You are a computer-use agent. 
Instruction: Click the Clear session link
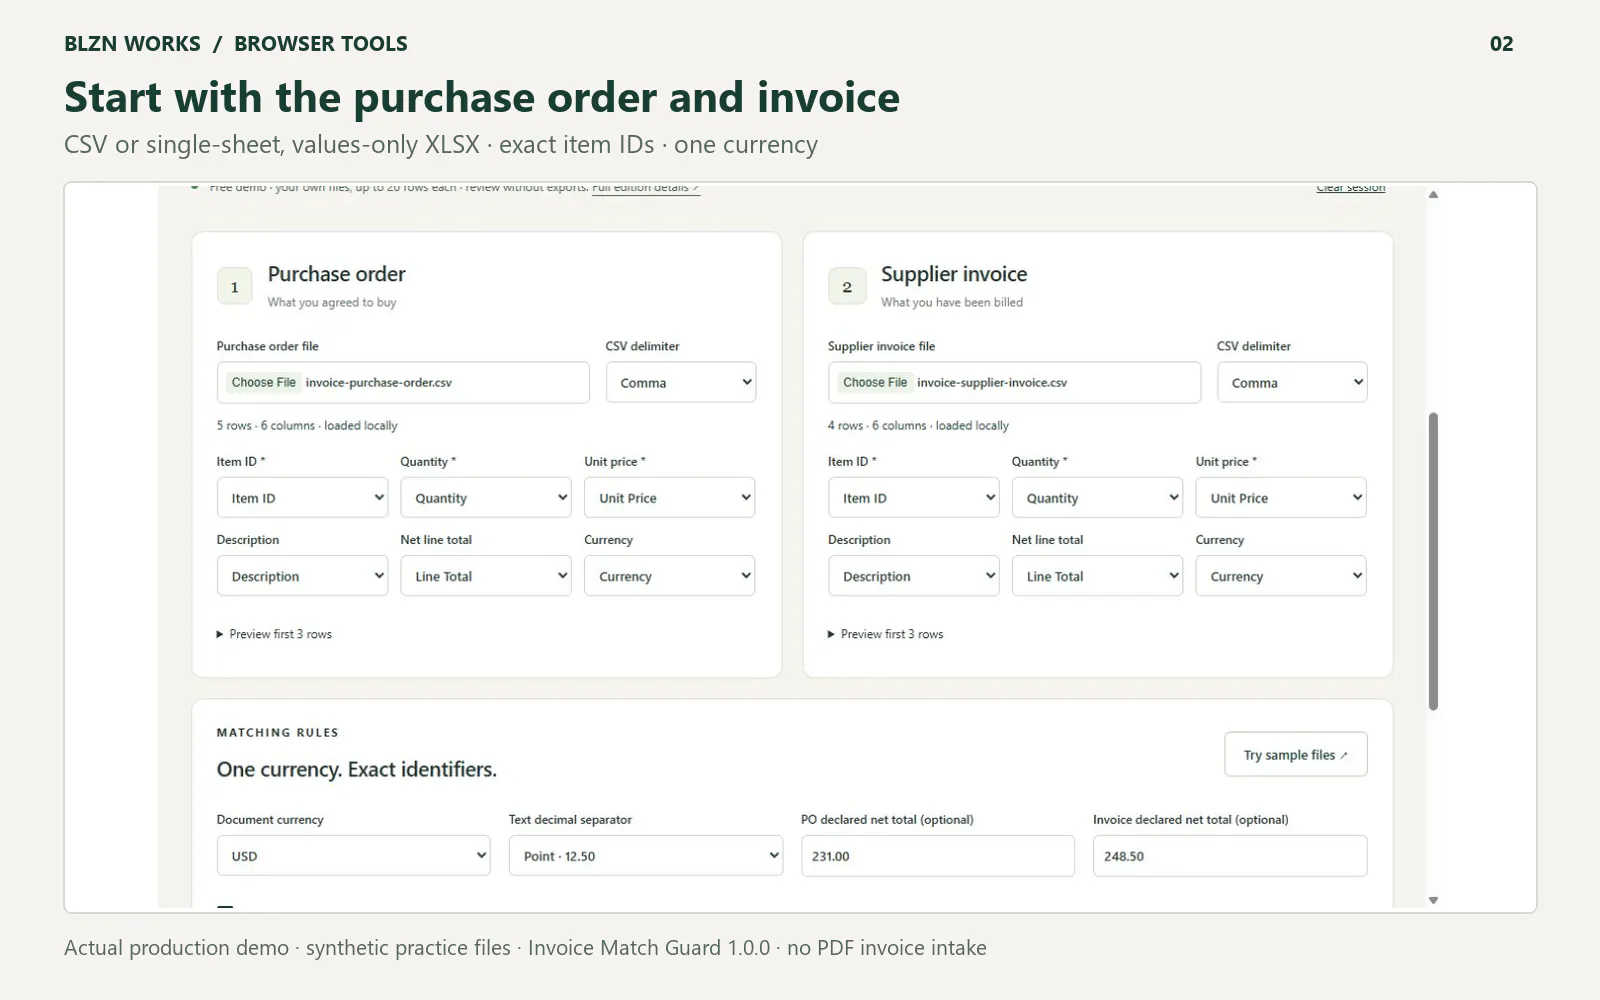[x=1351, y=188]
